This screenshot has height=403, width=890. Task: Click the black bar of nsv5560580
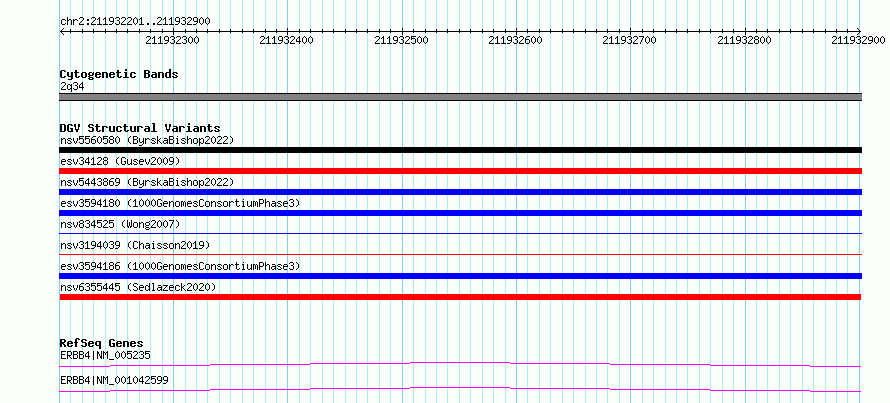[460, 150]
